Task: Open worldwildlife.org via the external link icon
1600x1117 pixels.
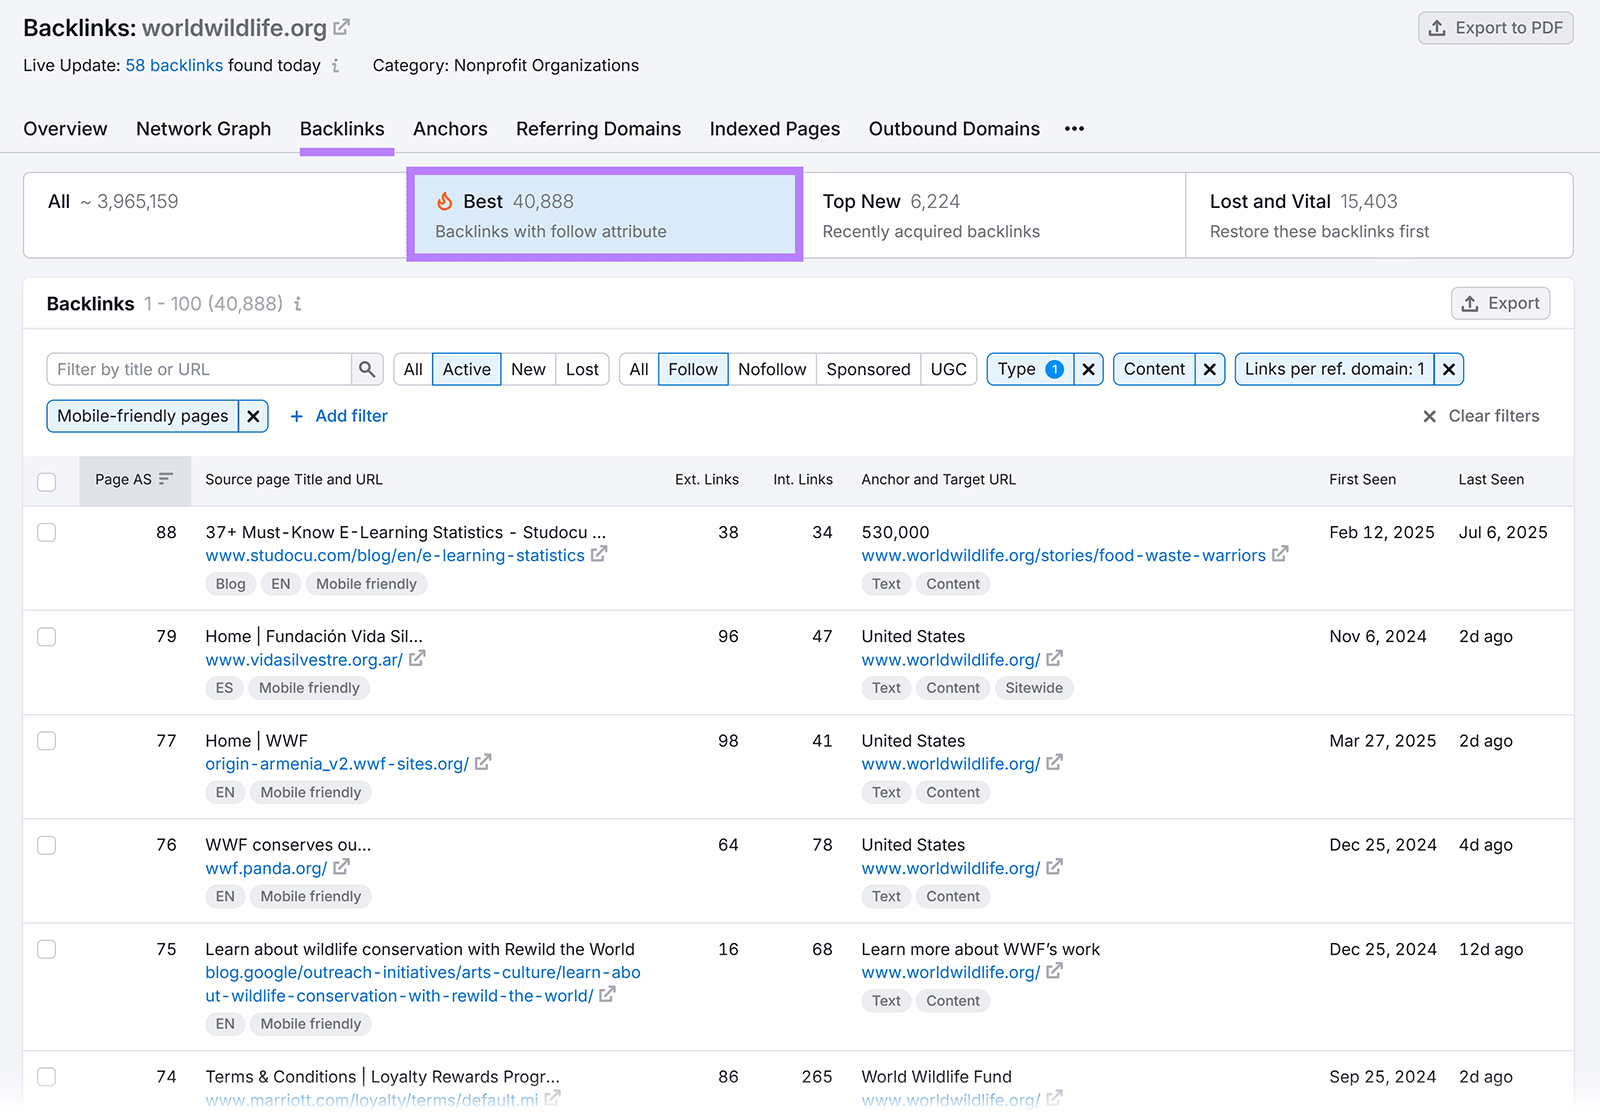Action: (x=340, y=27)
